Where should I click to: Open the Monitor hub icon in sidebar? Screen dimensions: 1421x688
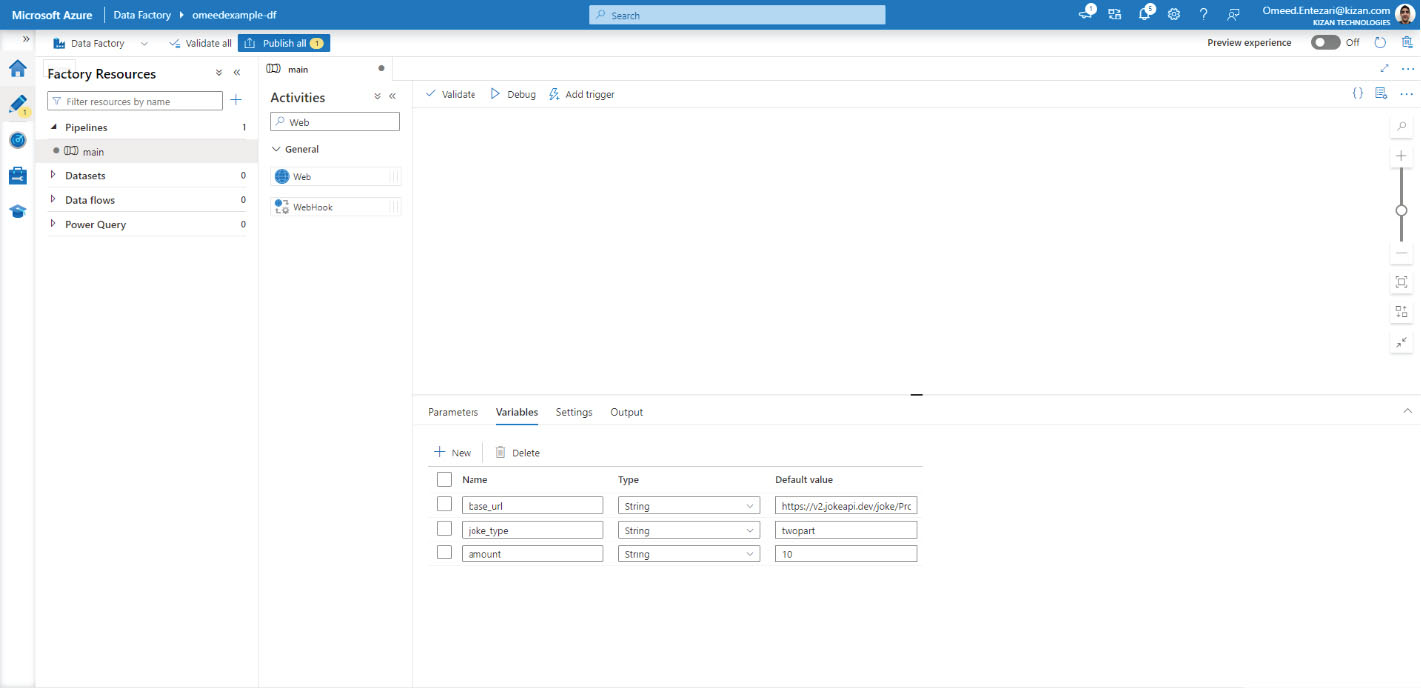(x=17, y=140)
